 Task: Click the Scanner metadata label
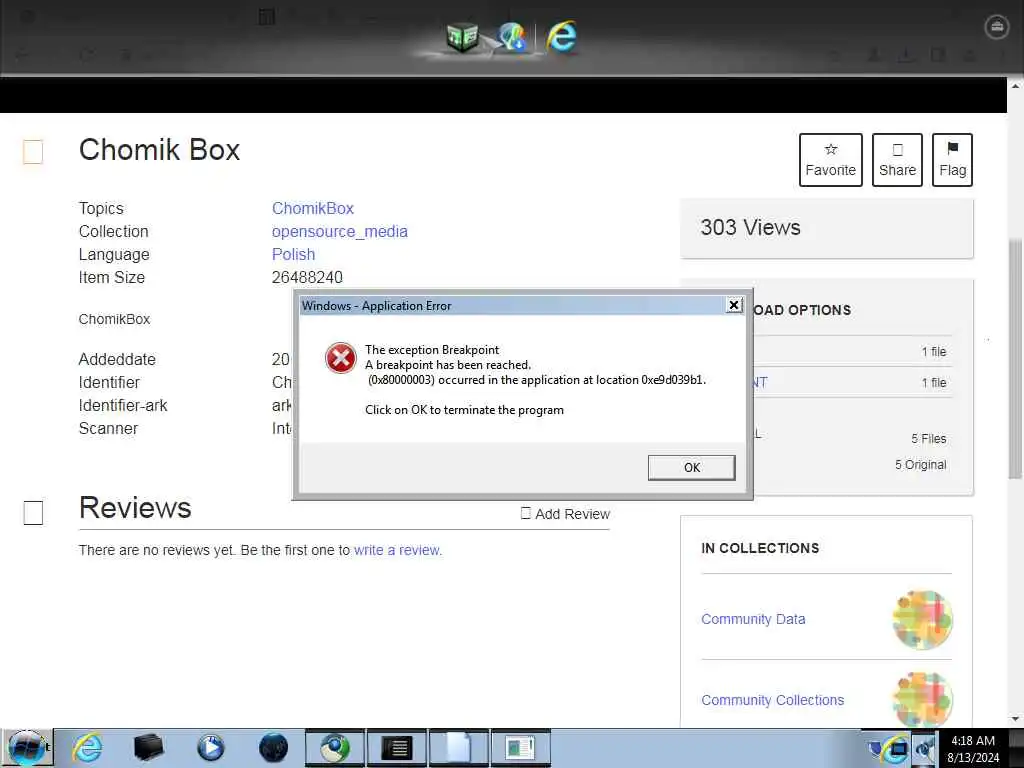pyautogui.click(x=108, y=428)
